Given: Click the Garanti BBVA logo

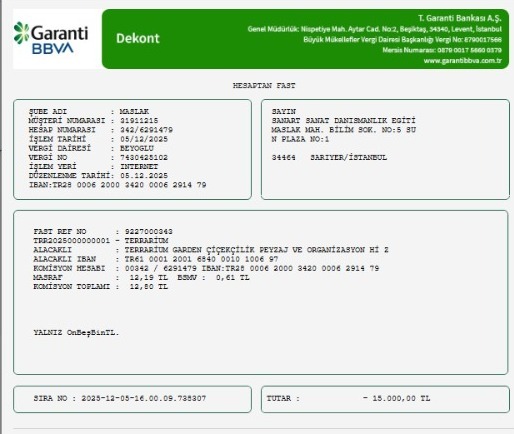Looking at the screenshot, I should [51, 38].
